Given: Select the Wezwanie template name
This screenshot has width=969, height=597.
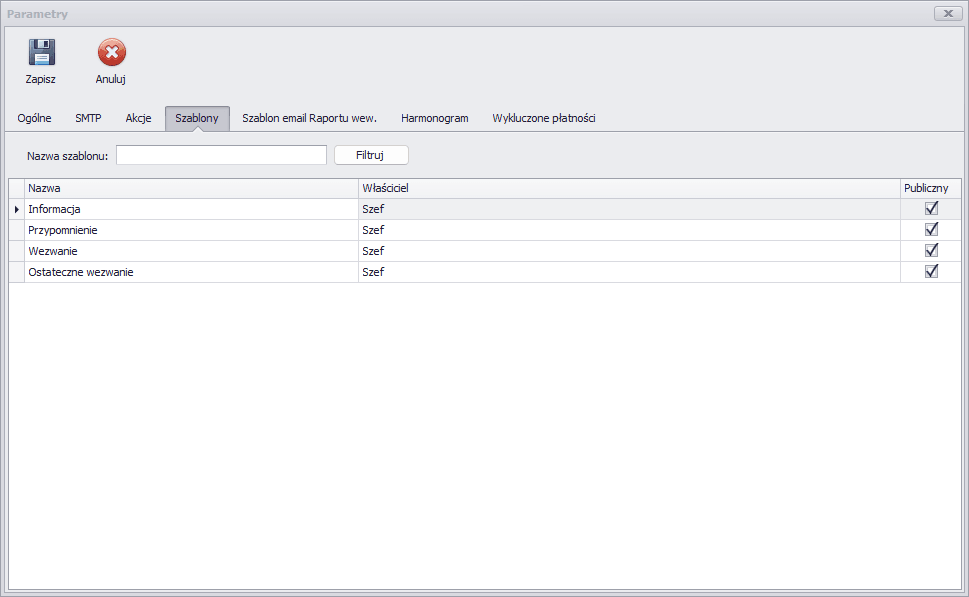Looking at the screenshot, I should coord(53,251).
